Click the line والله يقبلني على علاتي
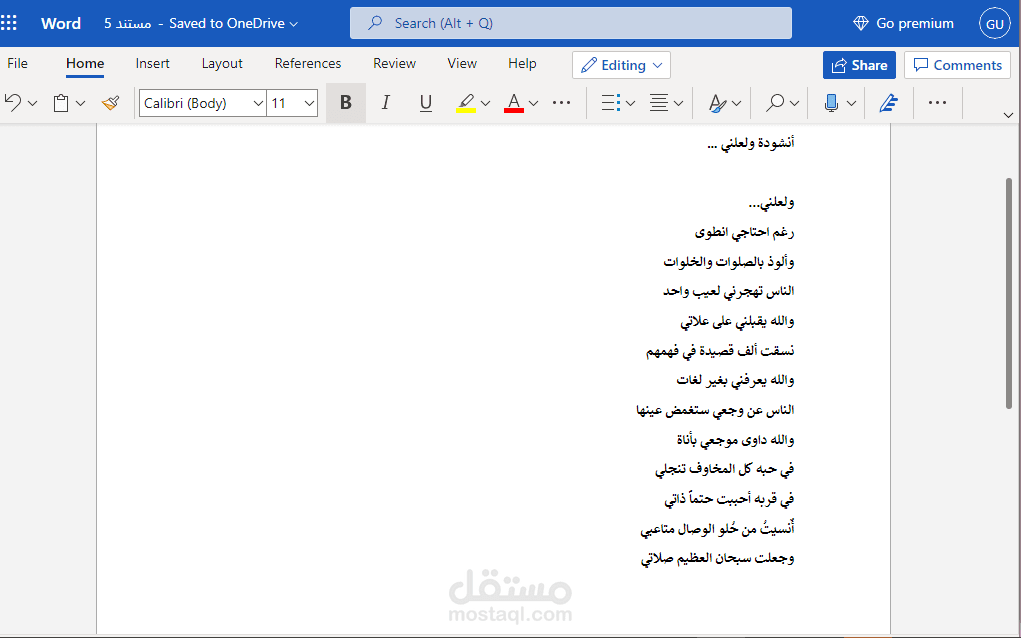Image resolution: width=1021 pixels, height=638 pixels. (737, 321)
